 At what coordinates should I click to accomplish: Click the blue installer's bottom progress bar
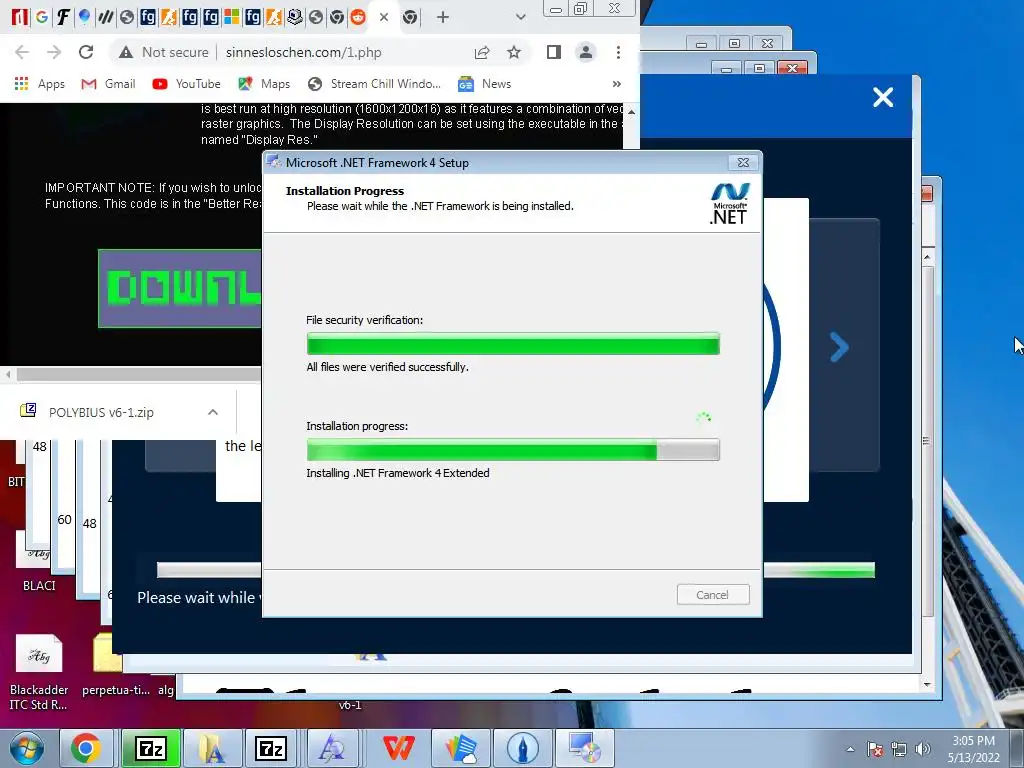[515, 570]
